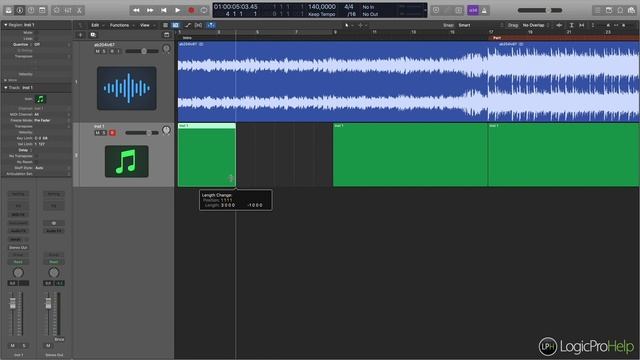Go to beginning of project

(x=164, y=10)
